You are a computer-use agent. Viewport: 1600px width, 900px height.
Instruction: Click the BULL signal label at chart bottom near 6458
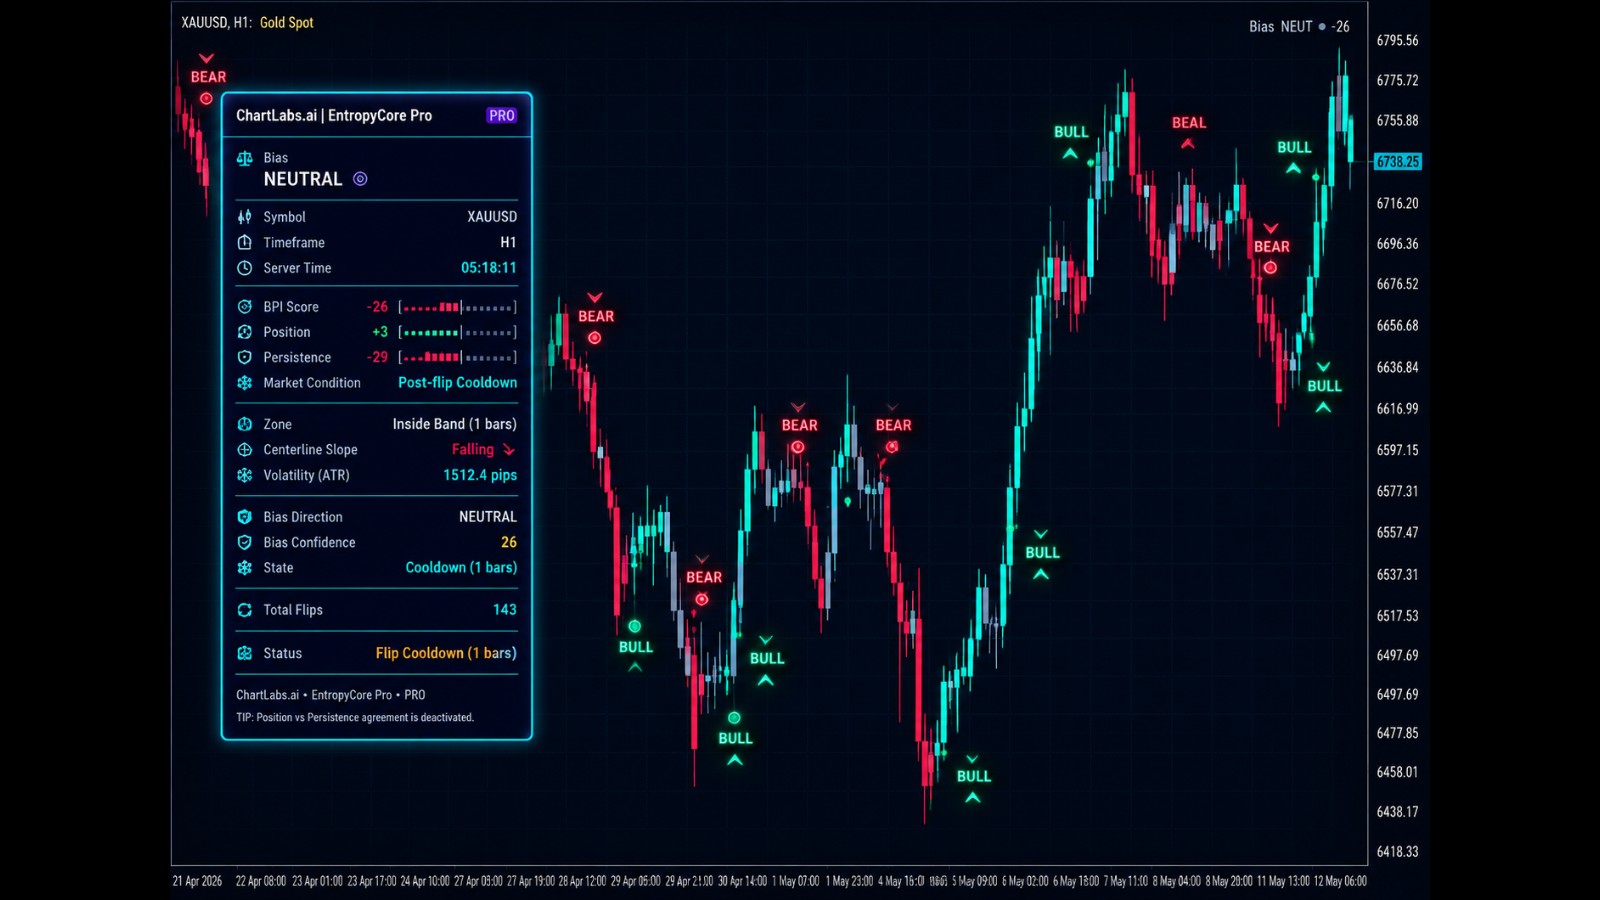pos(974,776)
